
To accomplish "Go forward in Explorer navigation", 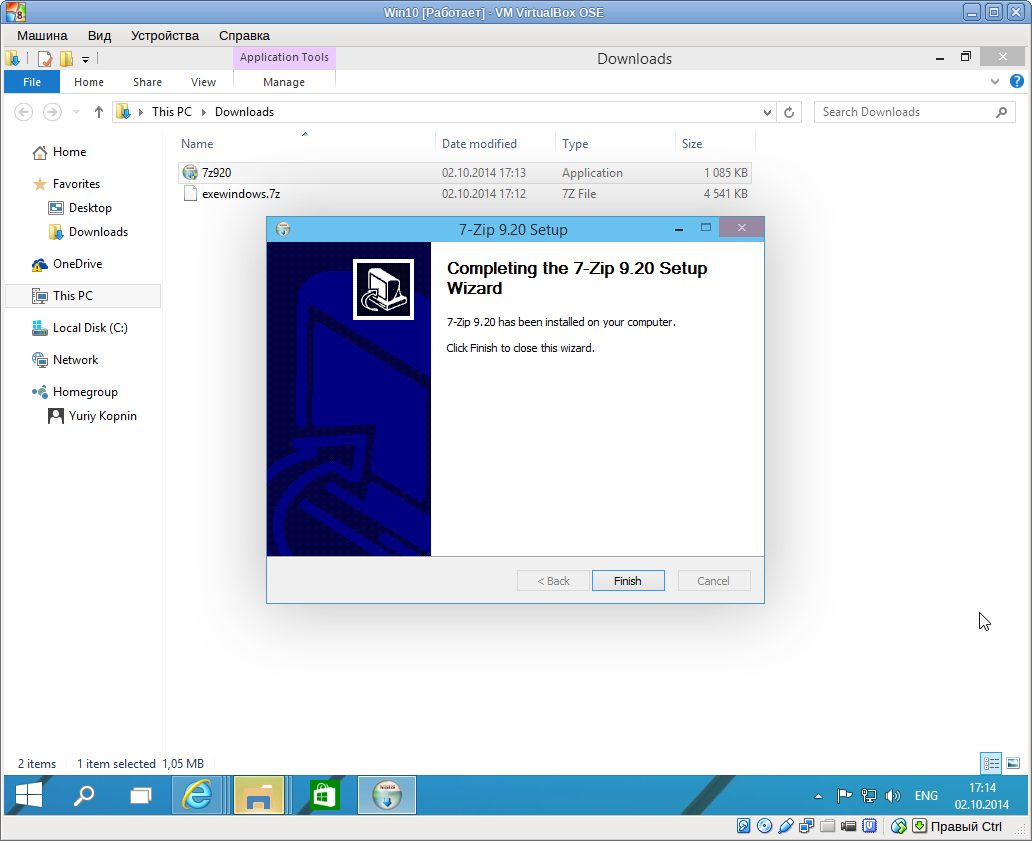I will tap(52, 112).
